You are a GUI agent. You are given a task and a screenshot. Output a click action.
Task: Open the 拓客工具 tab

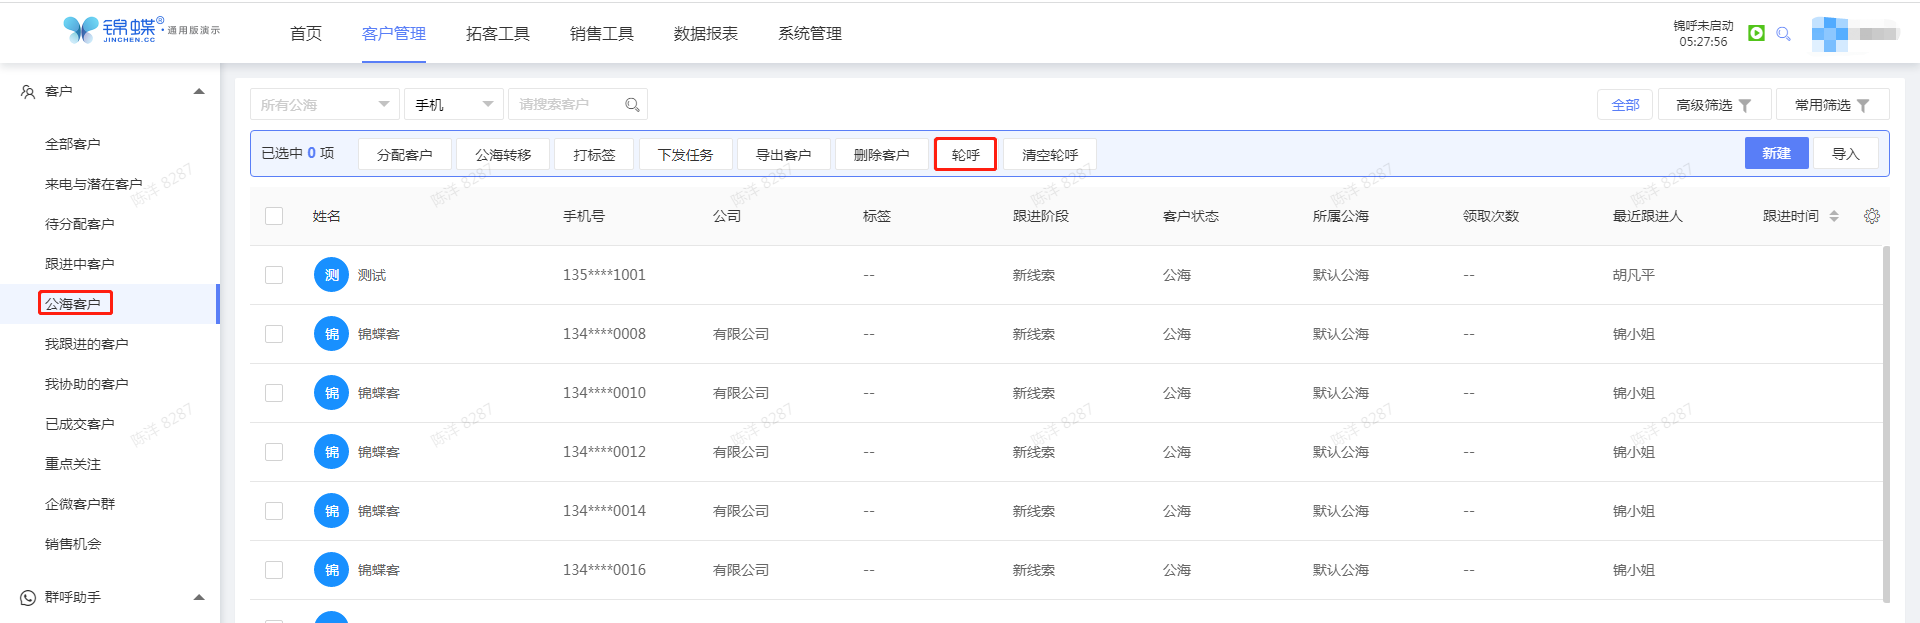click(x=498, y=34)
